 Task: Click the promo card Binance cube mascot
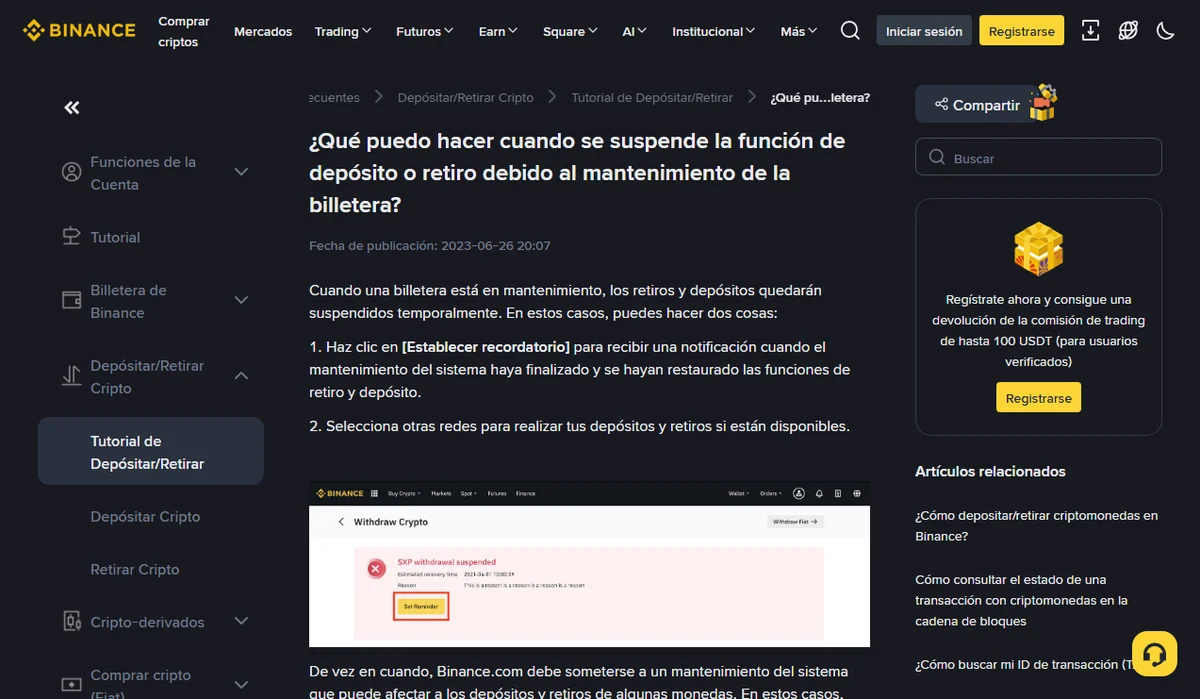1038,249
